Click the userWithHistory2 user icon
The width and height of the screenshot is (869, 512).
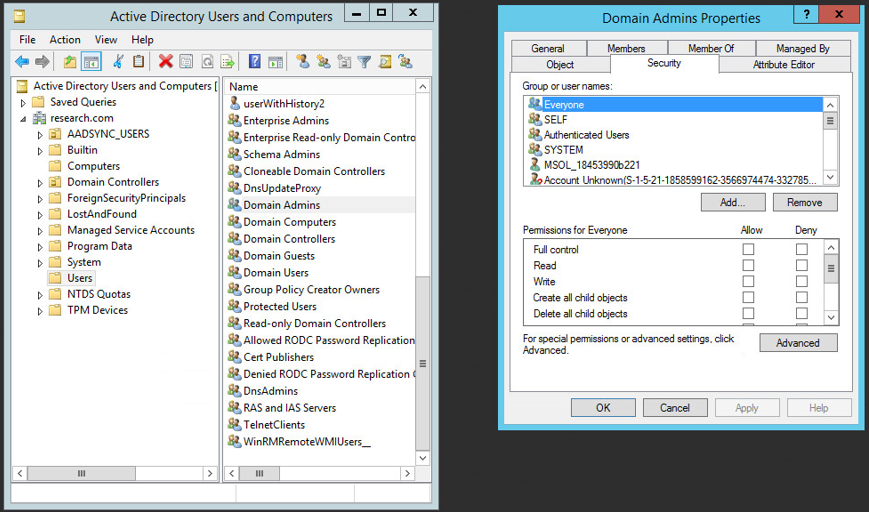point(234,103)
